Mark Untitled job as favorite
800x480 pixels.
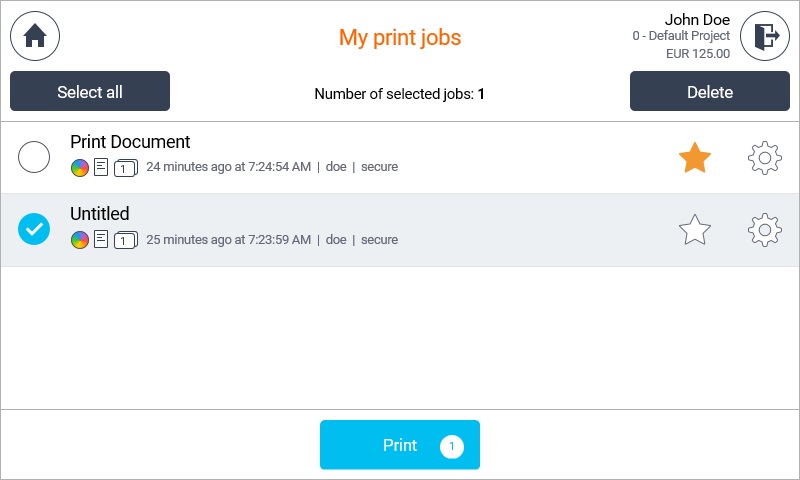tap(695, 230)
